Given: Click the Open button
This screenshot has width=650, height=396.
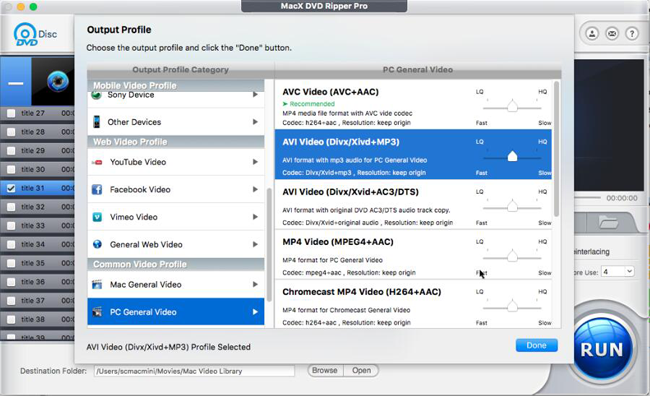Looking at the screenshot, I should 361,370.
